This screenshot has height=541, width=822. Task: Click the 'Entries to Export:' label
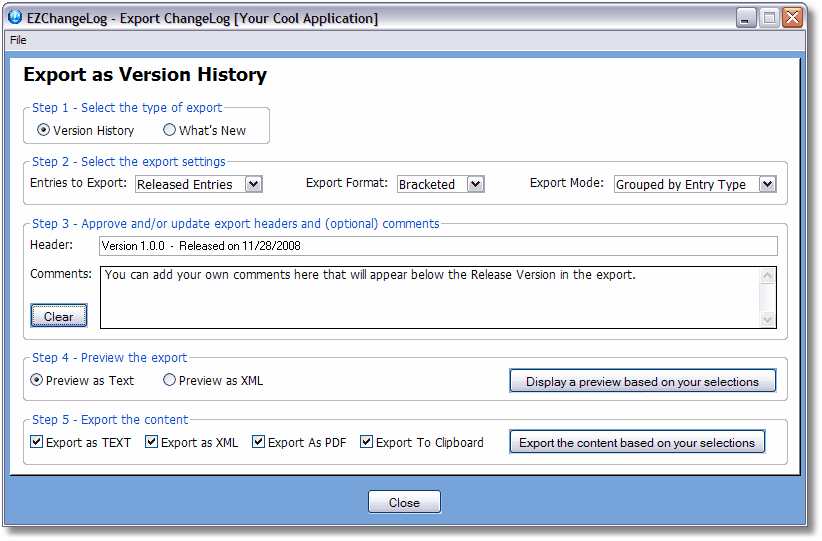click(x=79, y=183)
